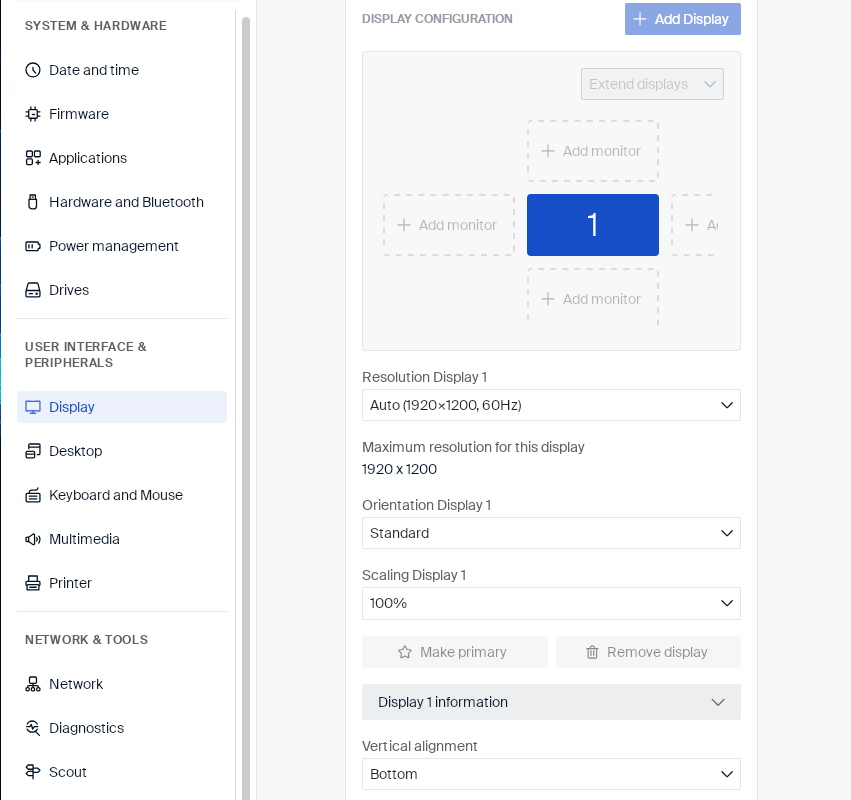This screenshot has width=851, height=800.
Task: Click the Printer icon in sidebar
Action: 33,583
